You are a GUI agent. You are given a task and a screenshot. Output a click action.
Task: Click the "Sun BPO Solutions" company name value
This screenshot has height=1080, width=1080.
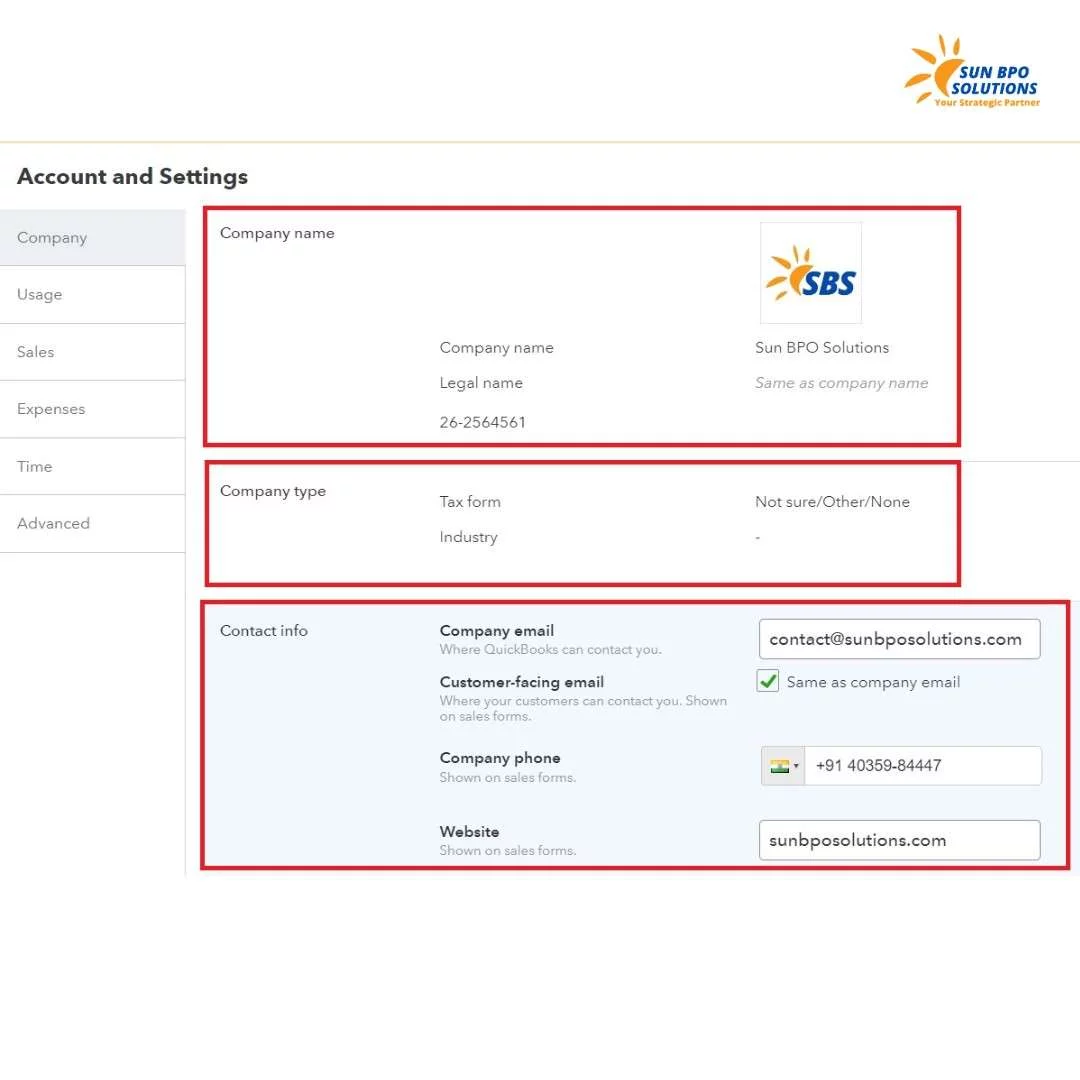click(x=822, y=348)
